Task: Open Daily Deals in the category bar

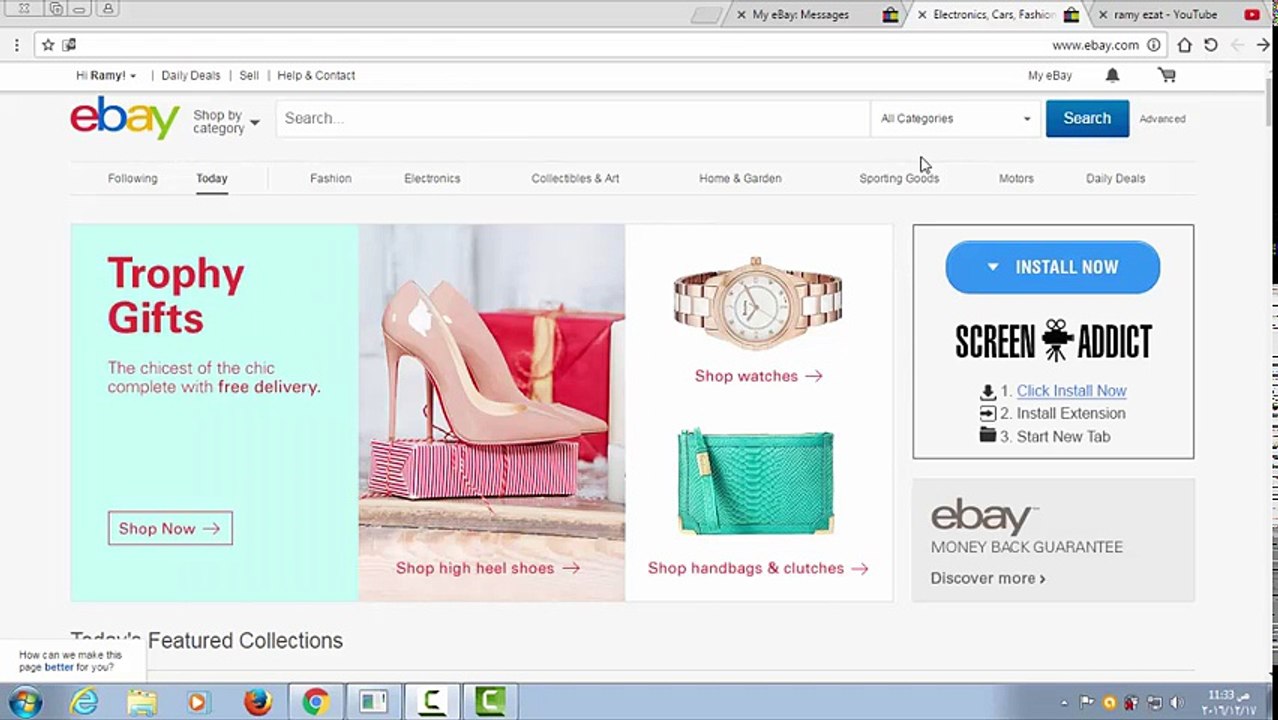Action: (x=1115, y=178)
